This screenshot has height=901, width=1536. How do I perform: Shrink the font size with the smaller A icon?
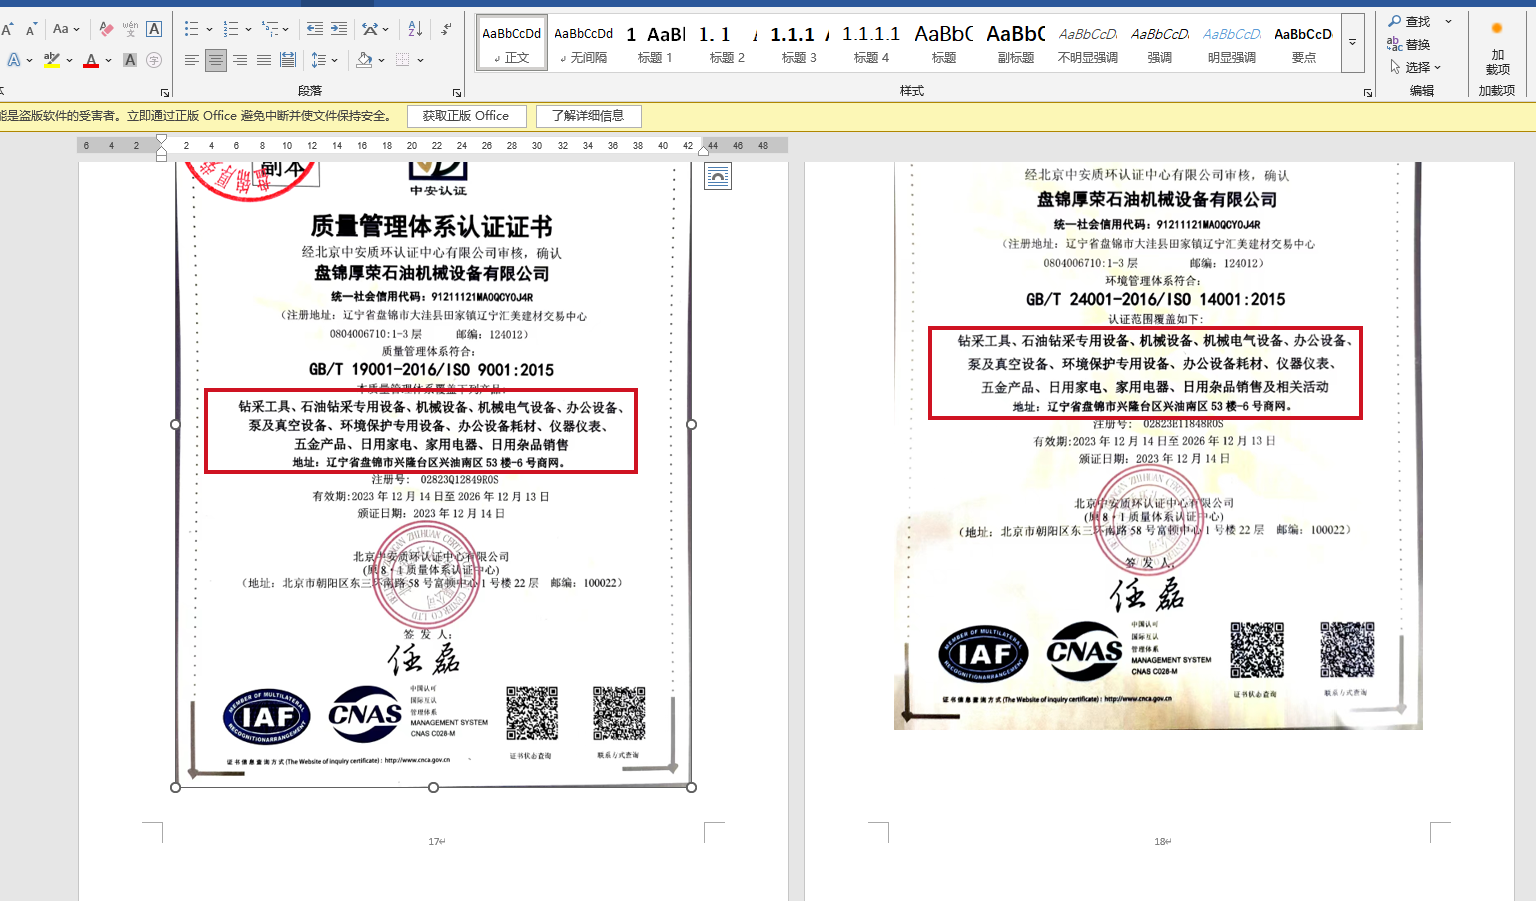[x=31, y=29]
